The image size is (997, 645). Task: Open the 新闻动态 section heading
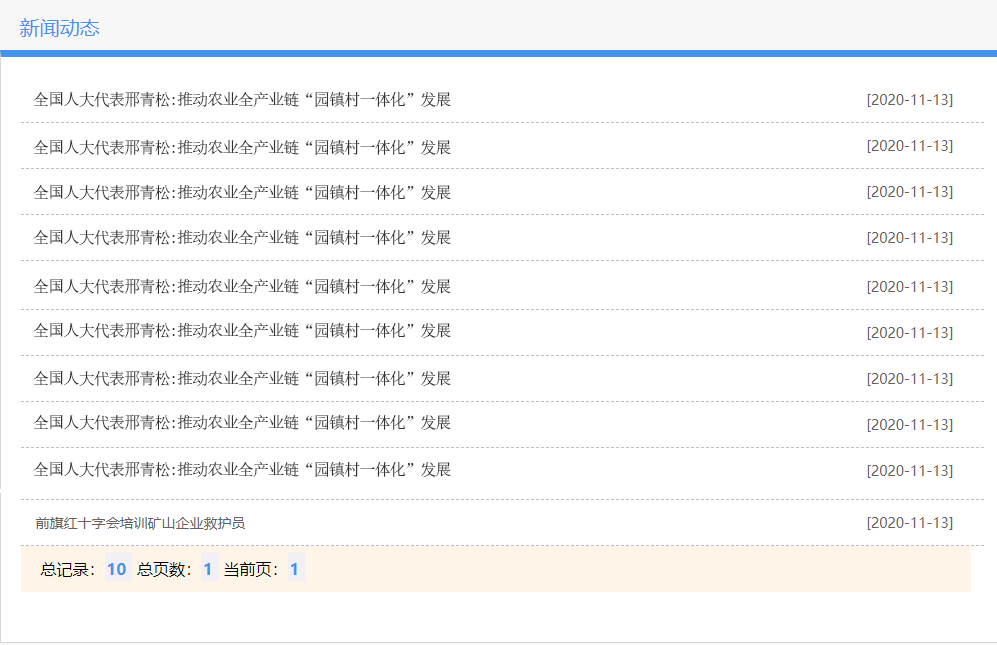pos(59,28)
